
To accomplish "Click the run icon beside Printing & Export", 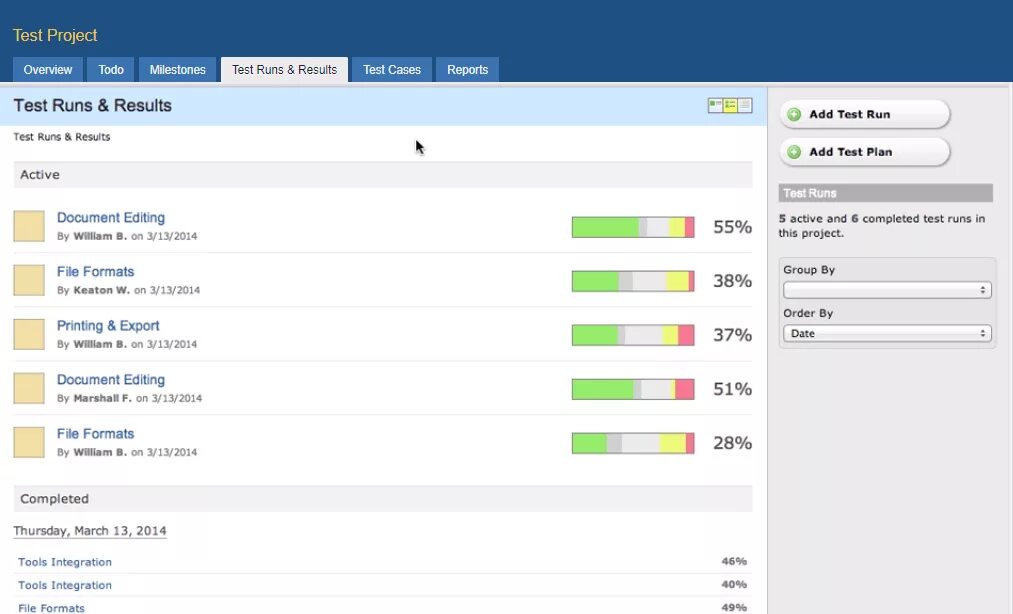I will [29, 334].
